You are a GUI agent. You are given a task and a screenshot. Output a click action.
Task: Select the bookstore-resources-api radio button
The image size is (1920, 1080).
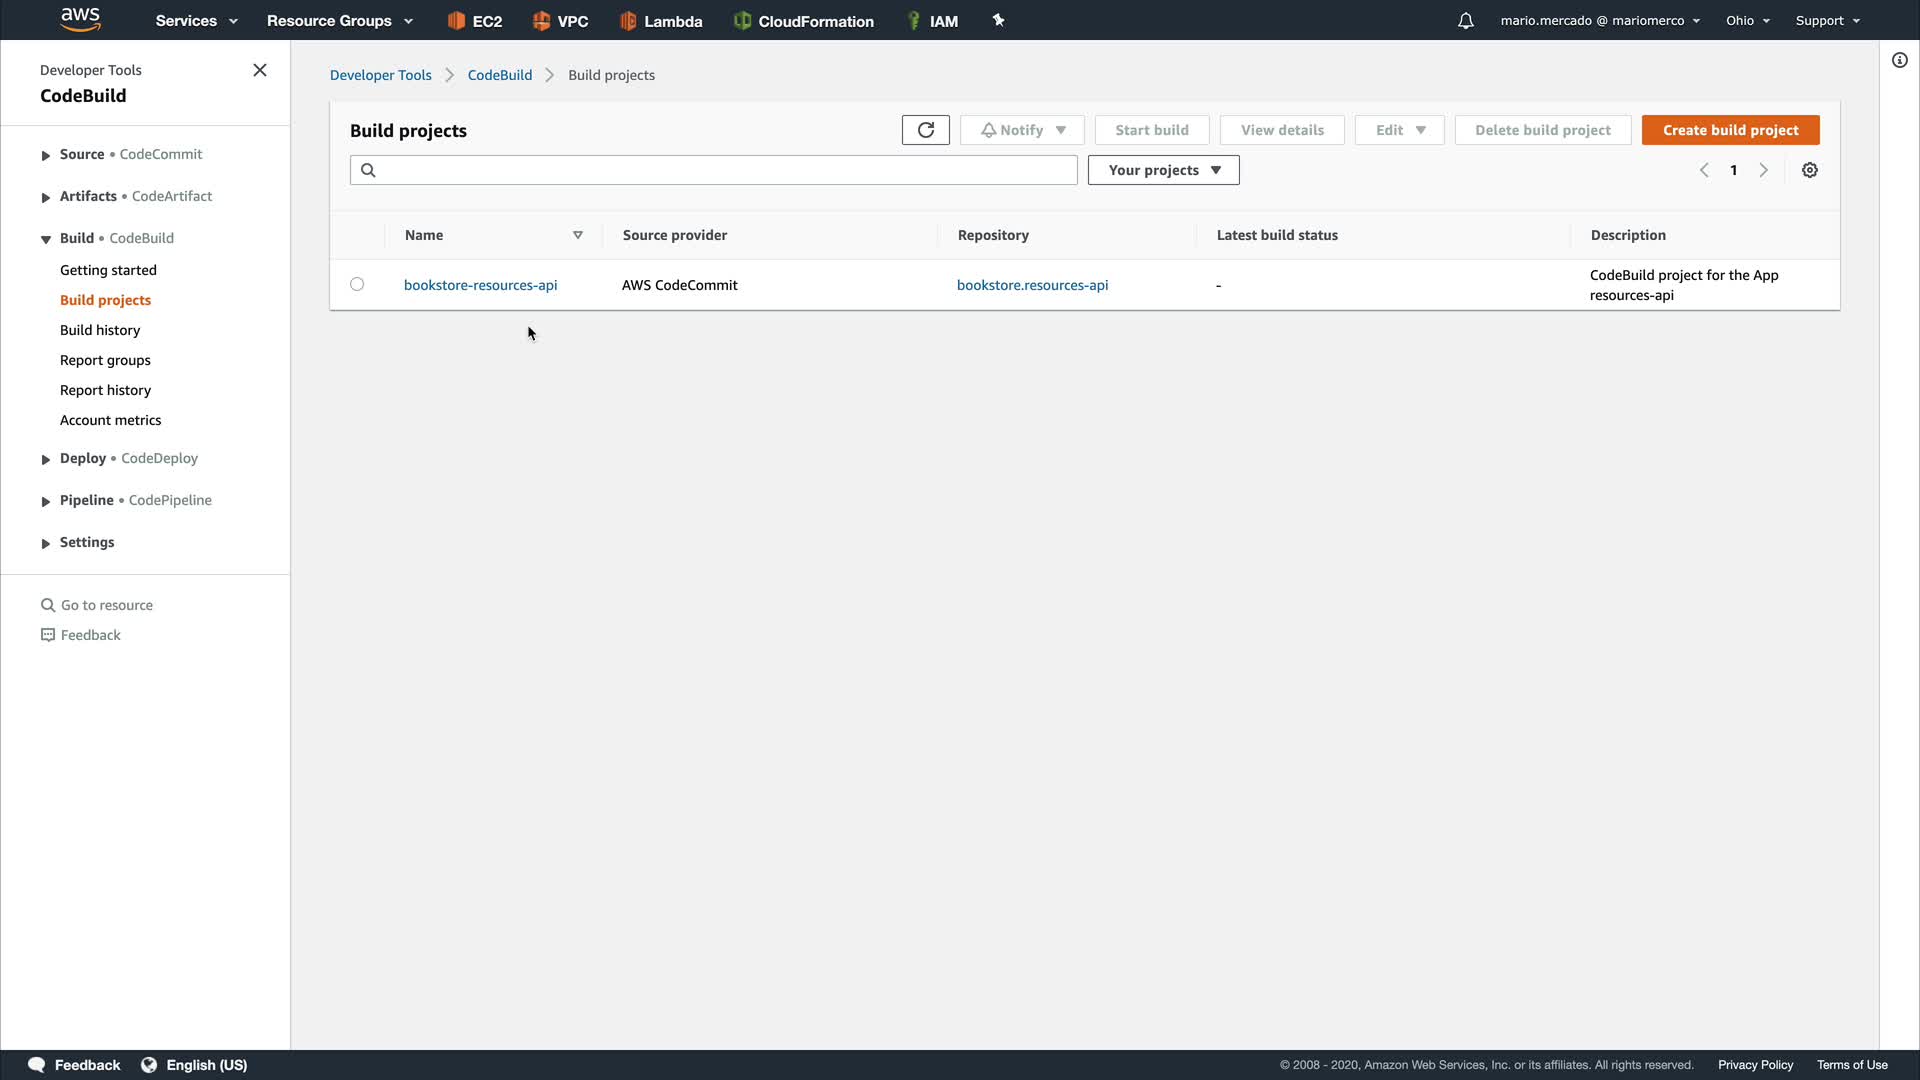357,284
